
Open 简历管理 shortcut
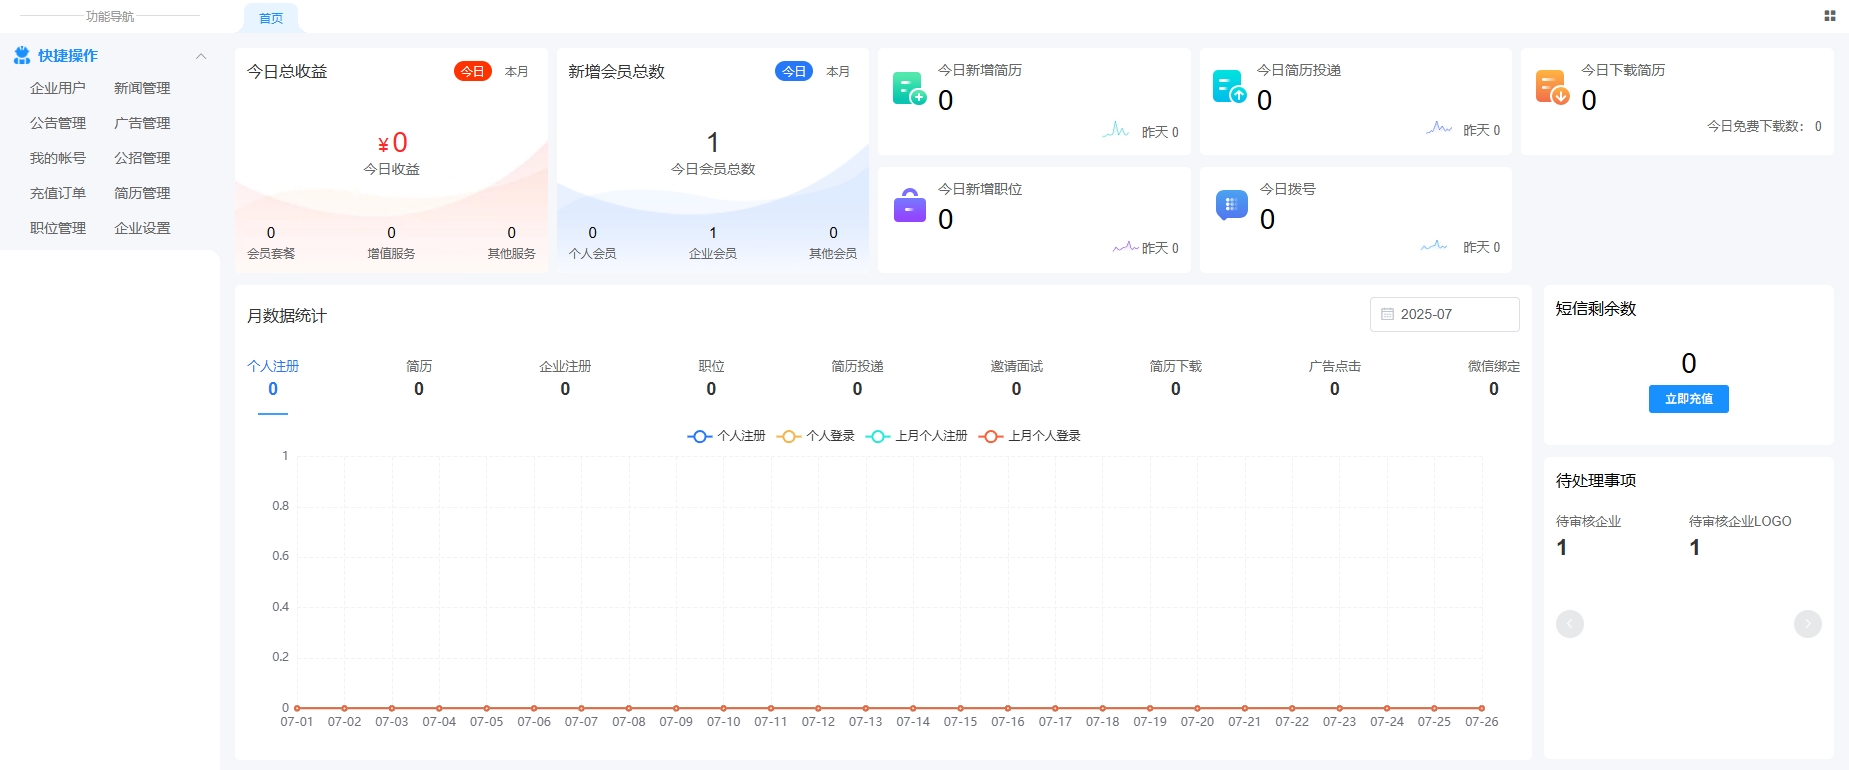coord(142,193)
